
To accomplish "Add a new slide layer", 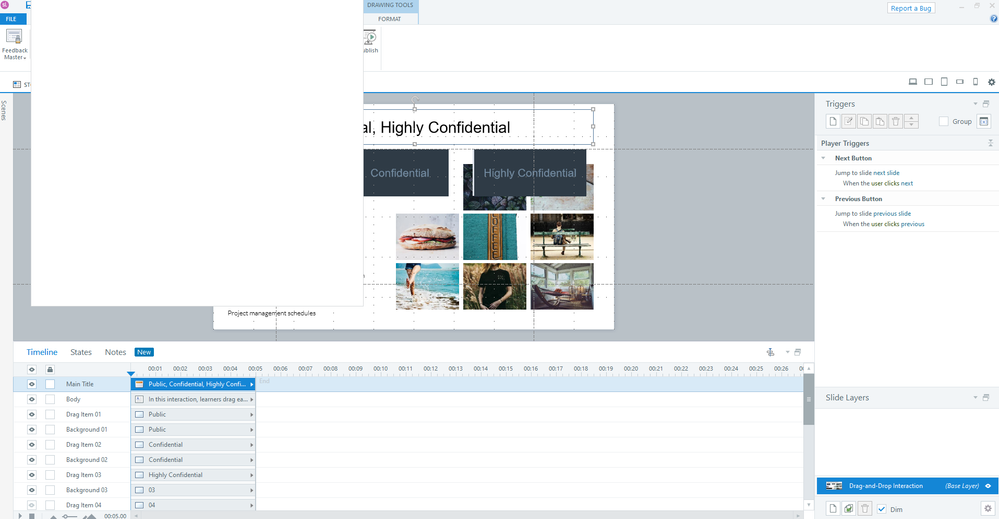I will click(832, 509).
